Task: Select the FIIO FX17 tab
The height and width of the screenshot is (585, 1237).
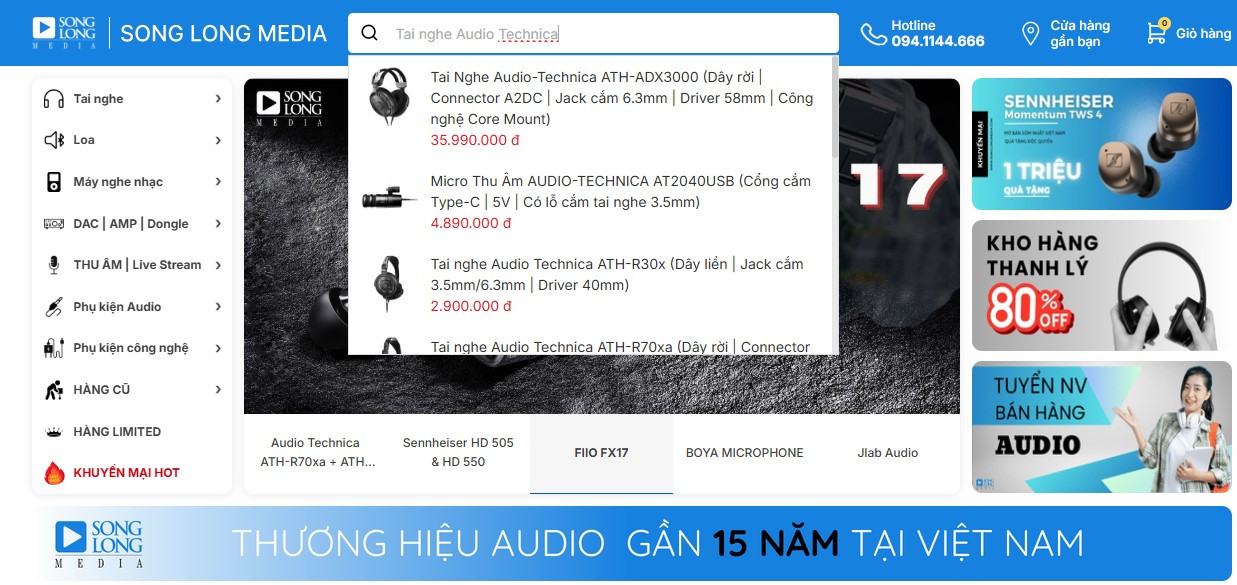Action: pos(601,452)
